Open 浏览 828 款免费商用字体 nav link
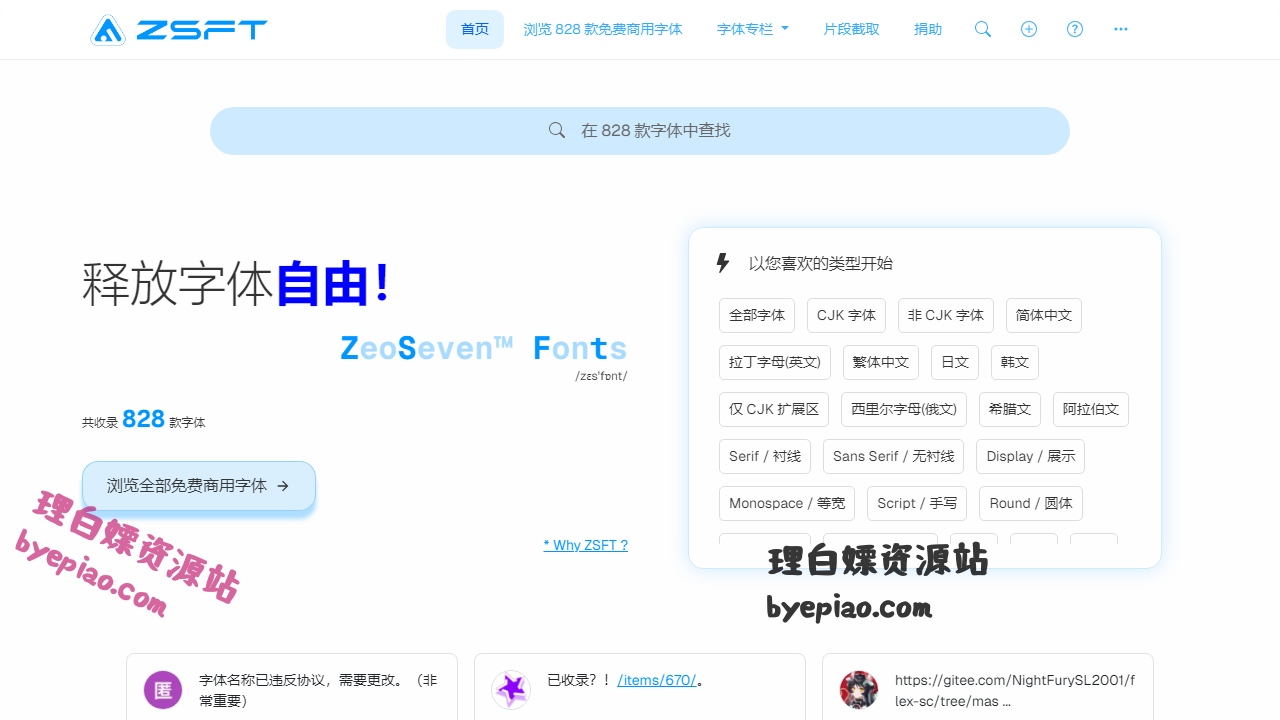The height and width of the screenshot is (720, 1280). coord(603,29)
